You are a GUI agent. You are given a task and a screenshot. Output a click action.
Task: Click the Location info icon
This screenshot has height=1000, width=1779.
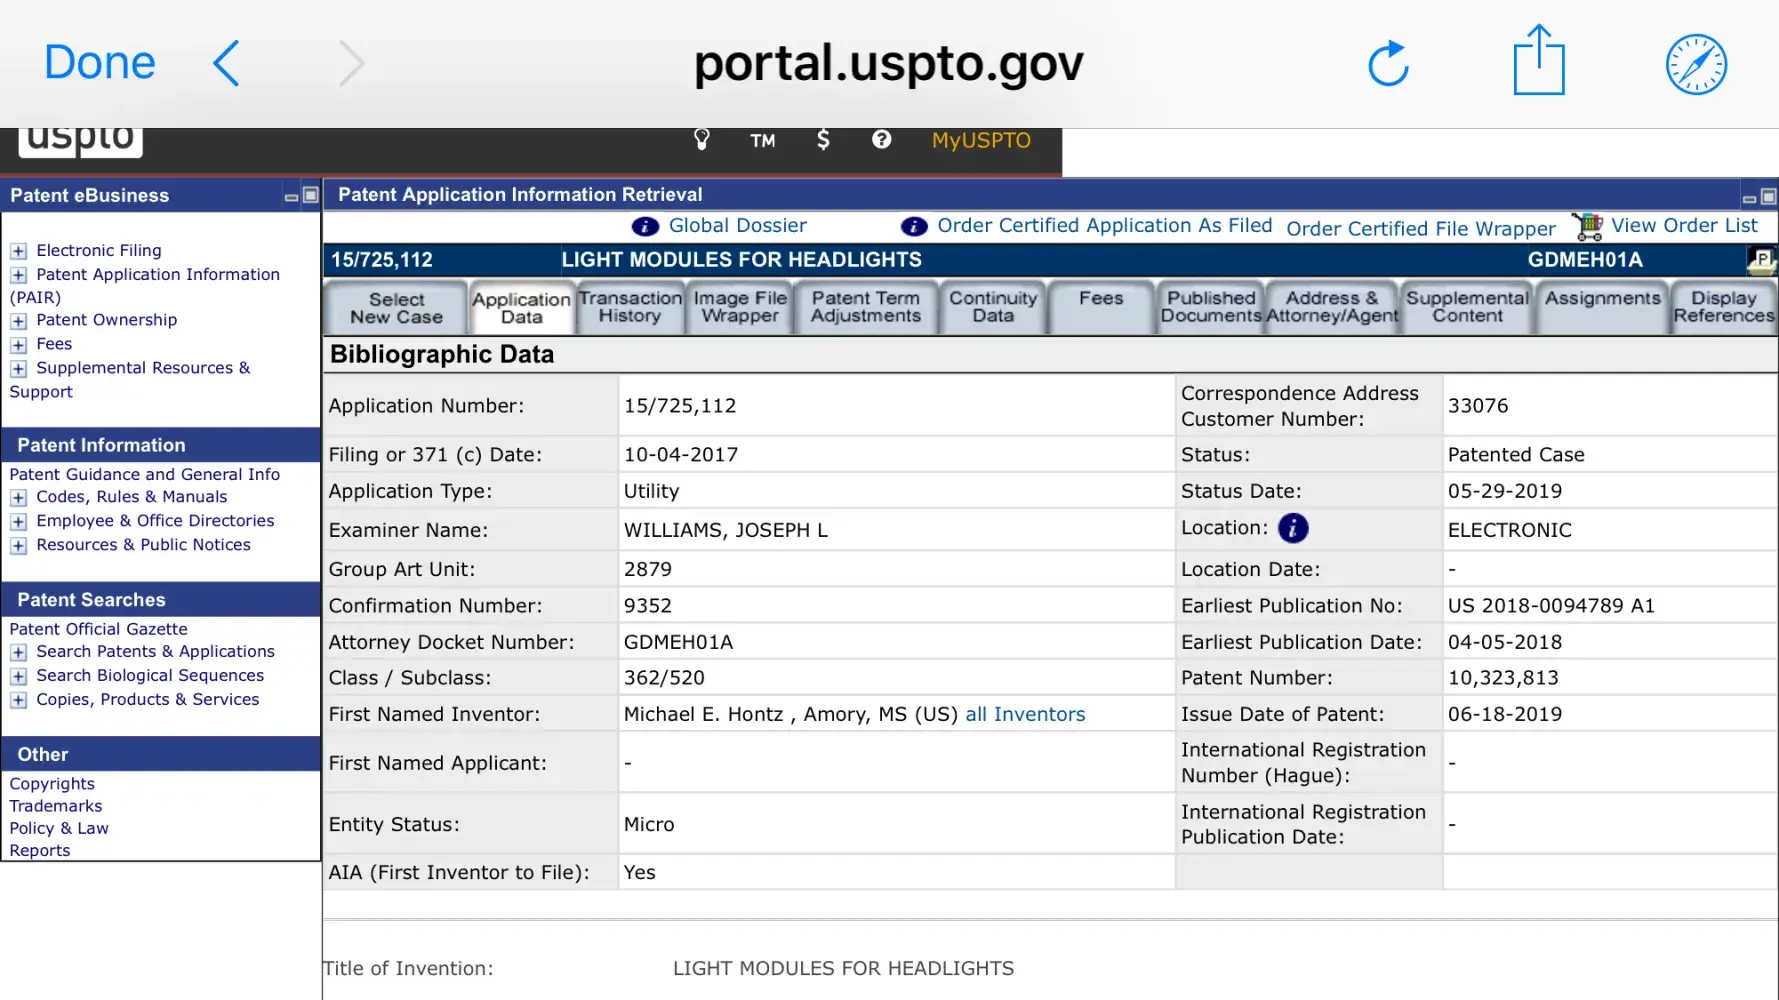pyautogui.click(x=1293, y=528)
